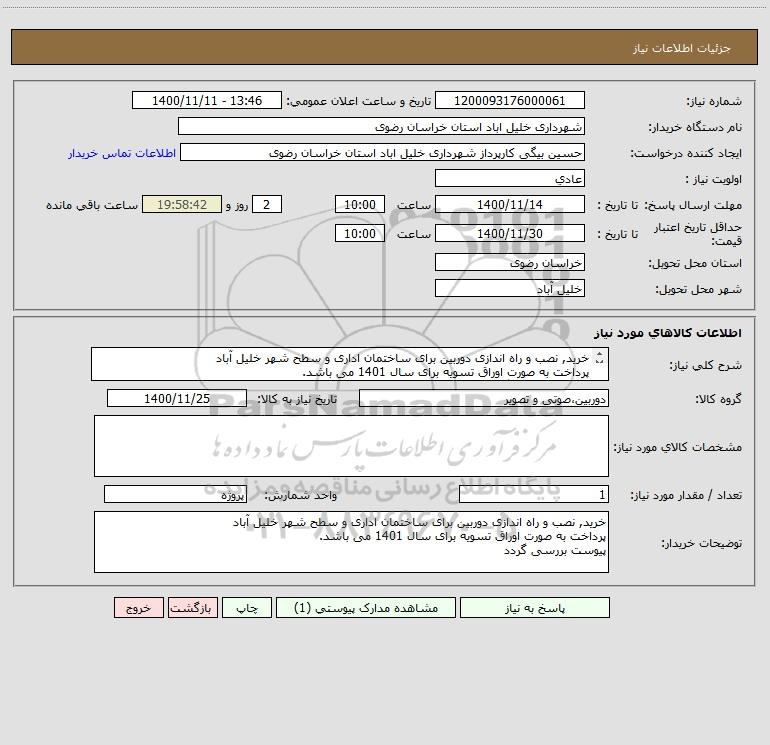This screenshot has height=745, width=770.
Task: Click response deadline hour field beside 1400/11/14
Action: point(359,205)
